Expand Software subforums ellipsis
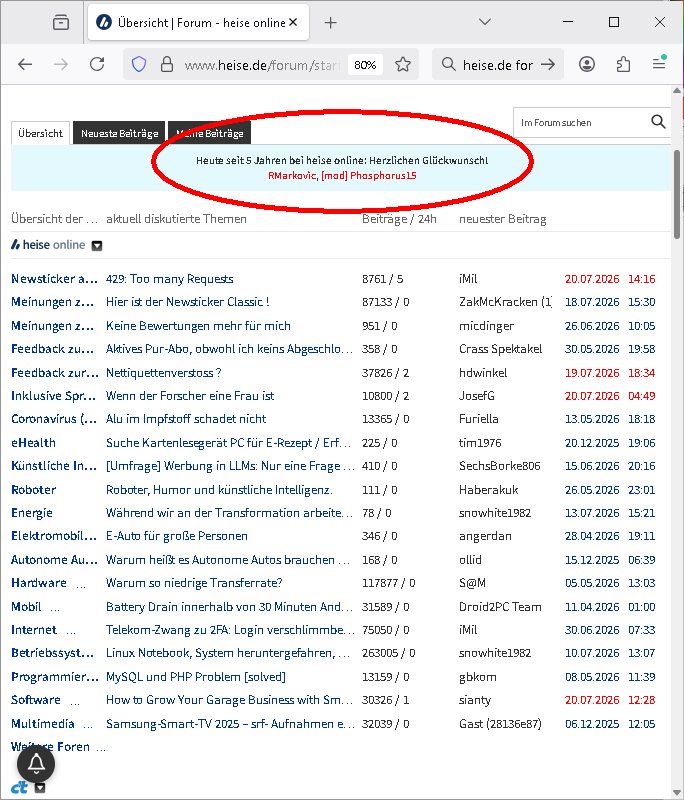The image size is (684, 800). [75, 701]
